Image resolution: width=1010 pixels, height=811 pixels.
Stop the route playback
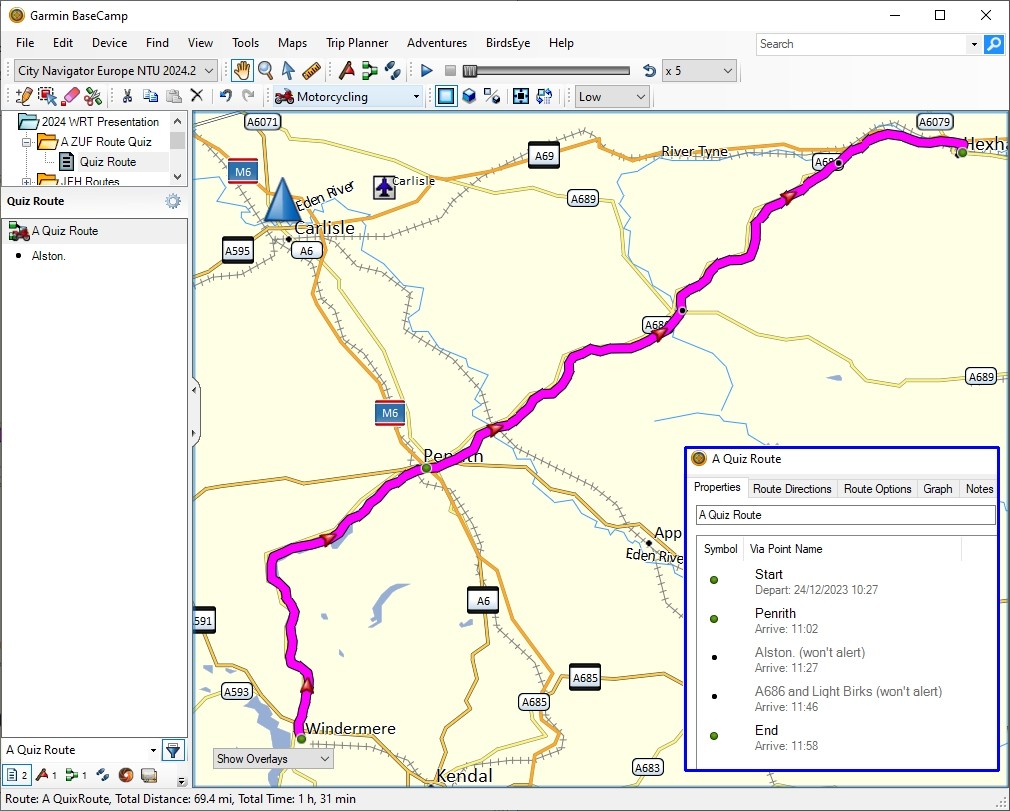[x=450, y=70]
